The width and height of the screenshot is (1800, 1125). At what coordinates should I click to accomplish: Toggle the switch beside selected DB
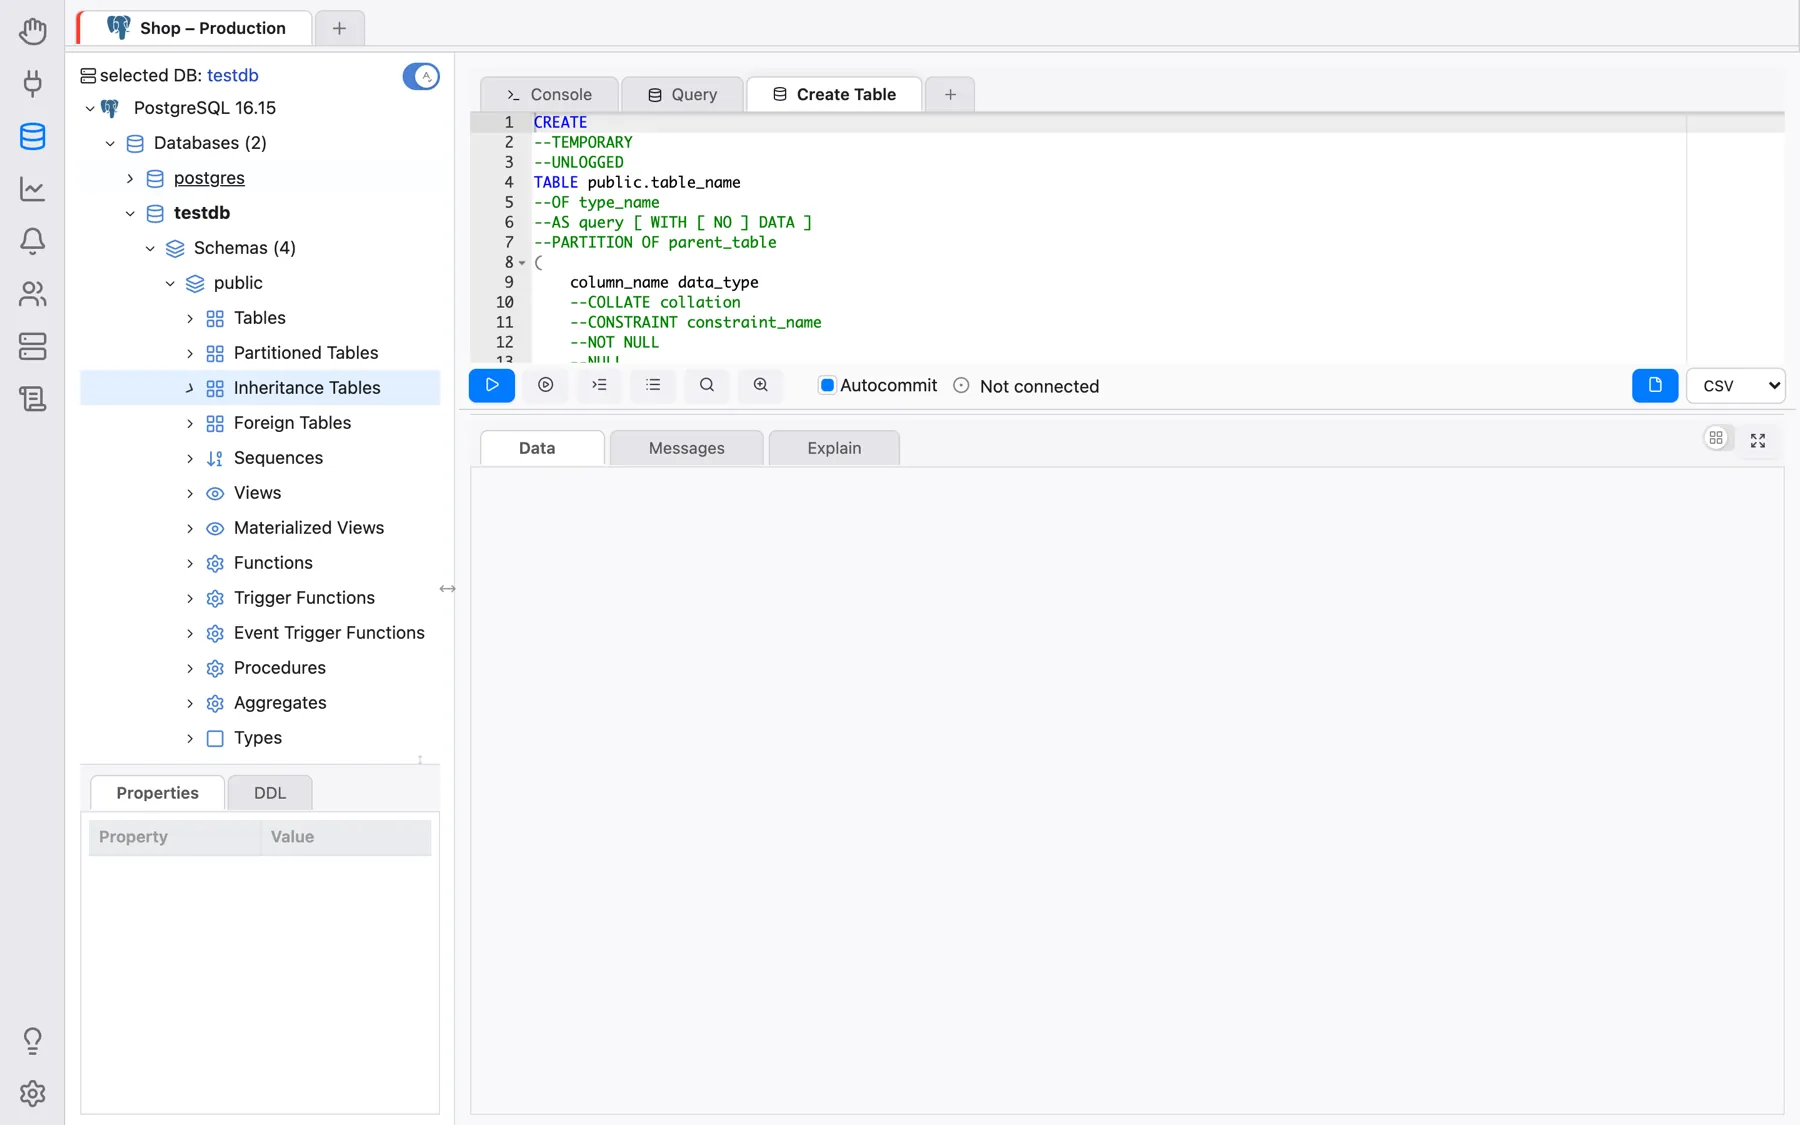[421, 76]
